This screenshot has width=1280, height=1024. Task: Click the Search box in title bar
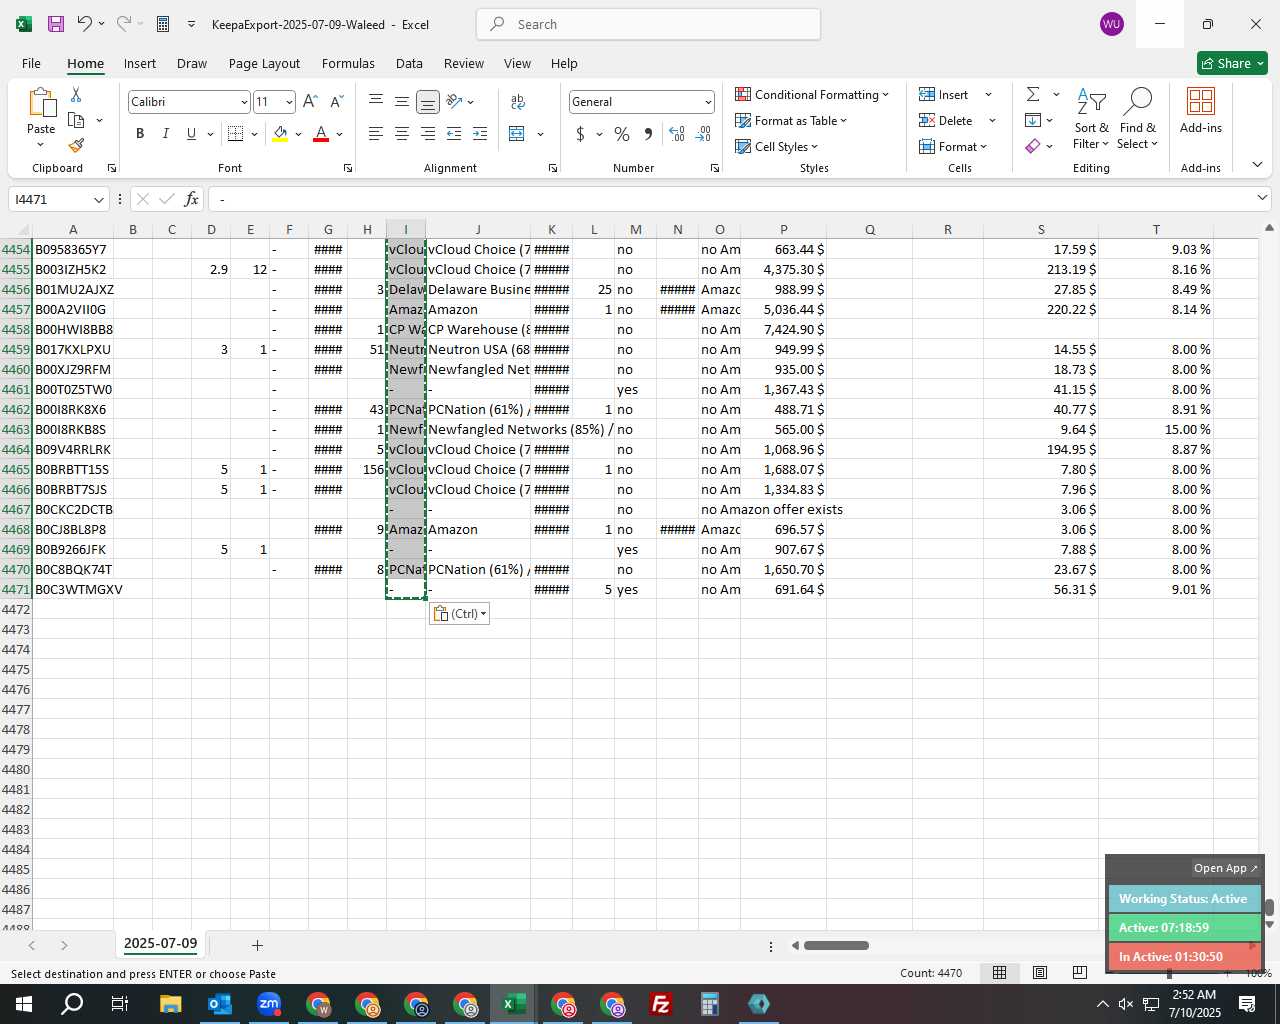click(648, 24)
